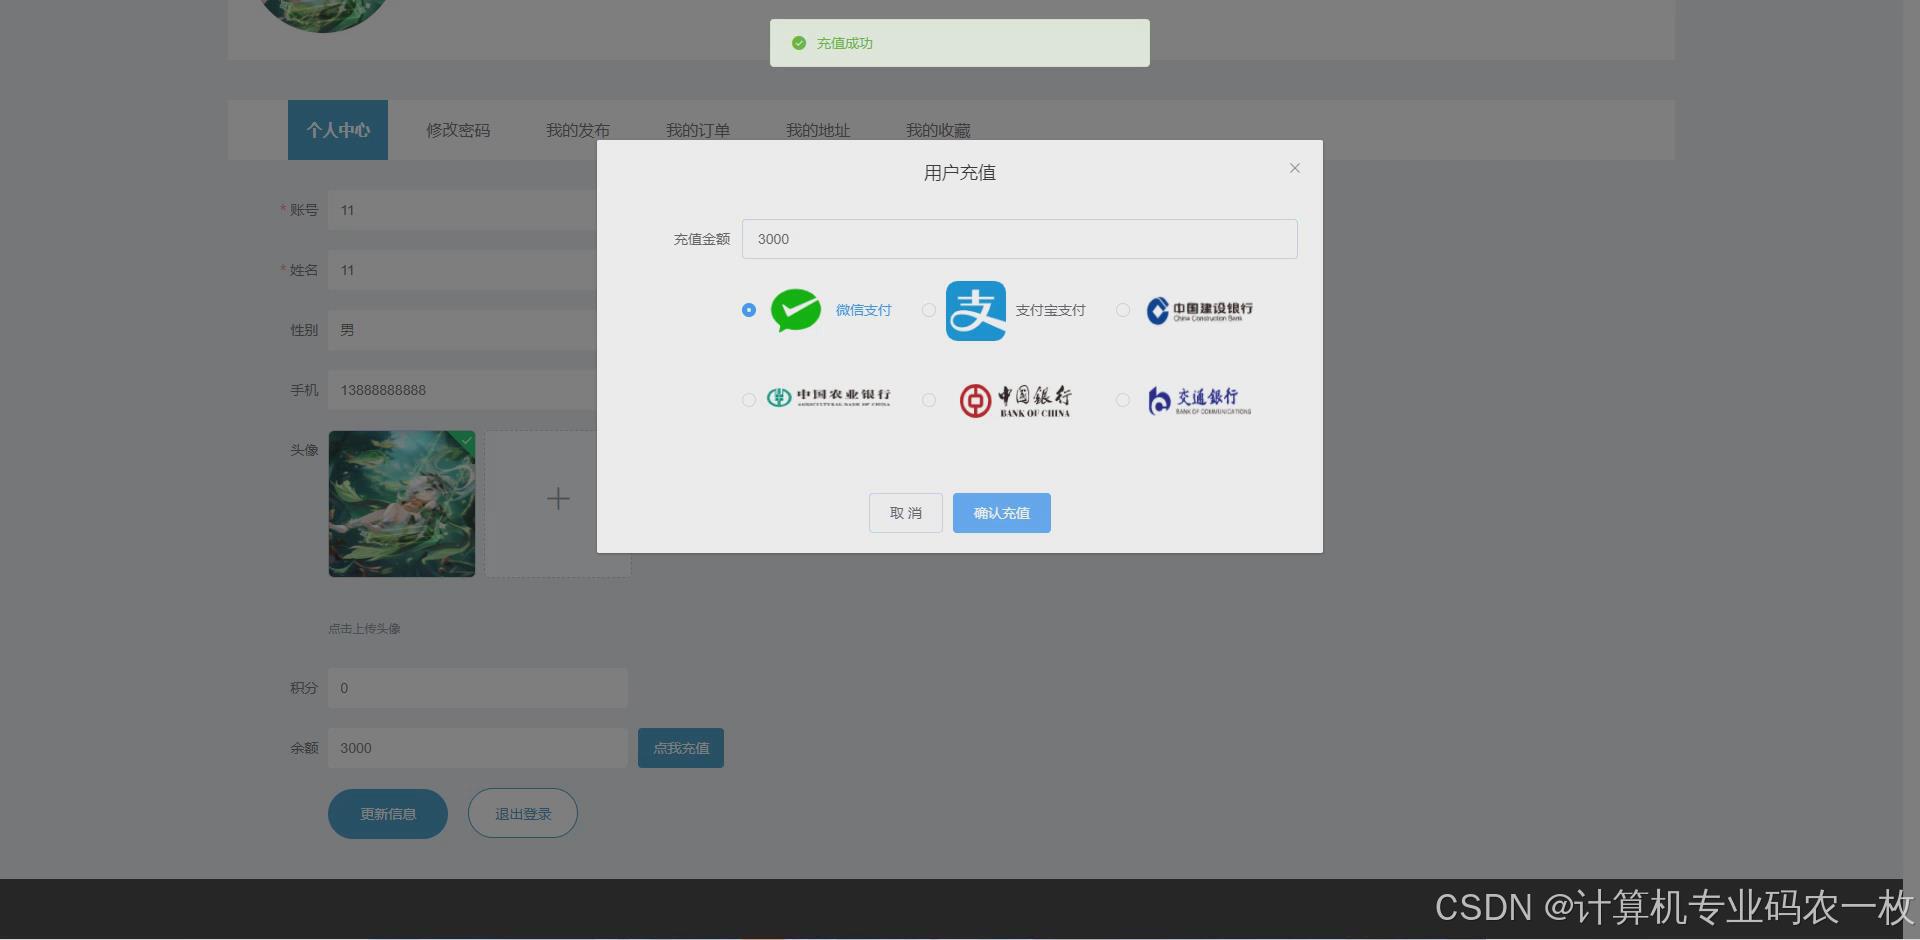1920x940 pixels.
Task: Select the 中国建设银行 radio button
Action: coord(1123,310)
